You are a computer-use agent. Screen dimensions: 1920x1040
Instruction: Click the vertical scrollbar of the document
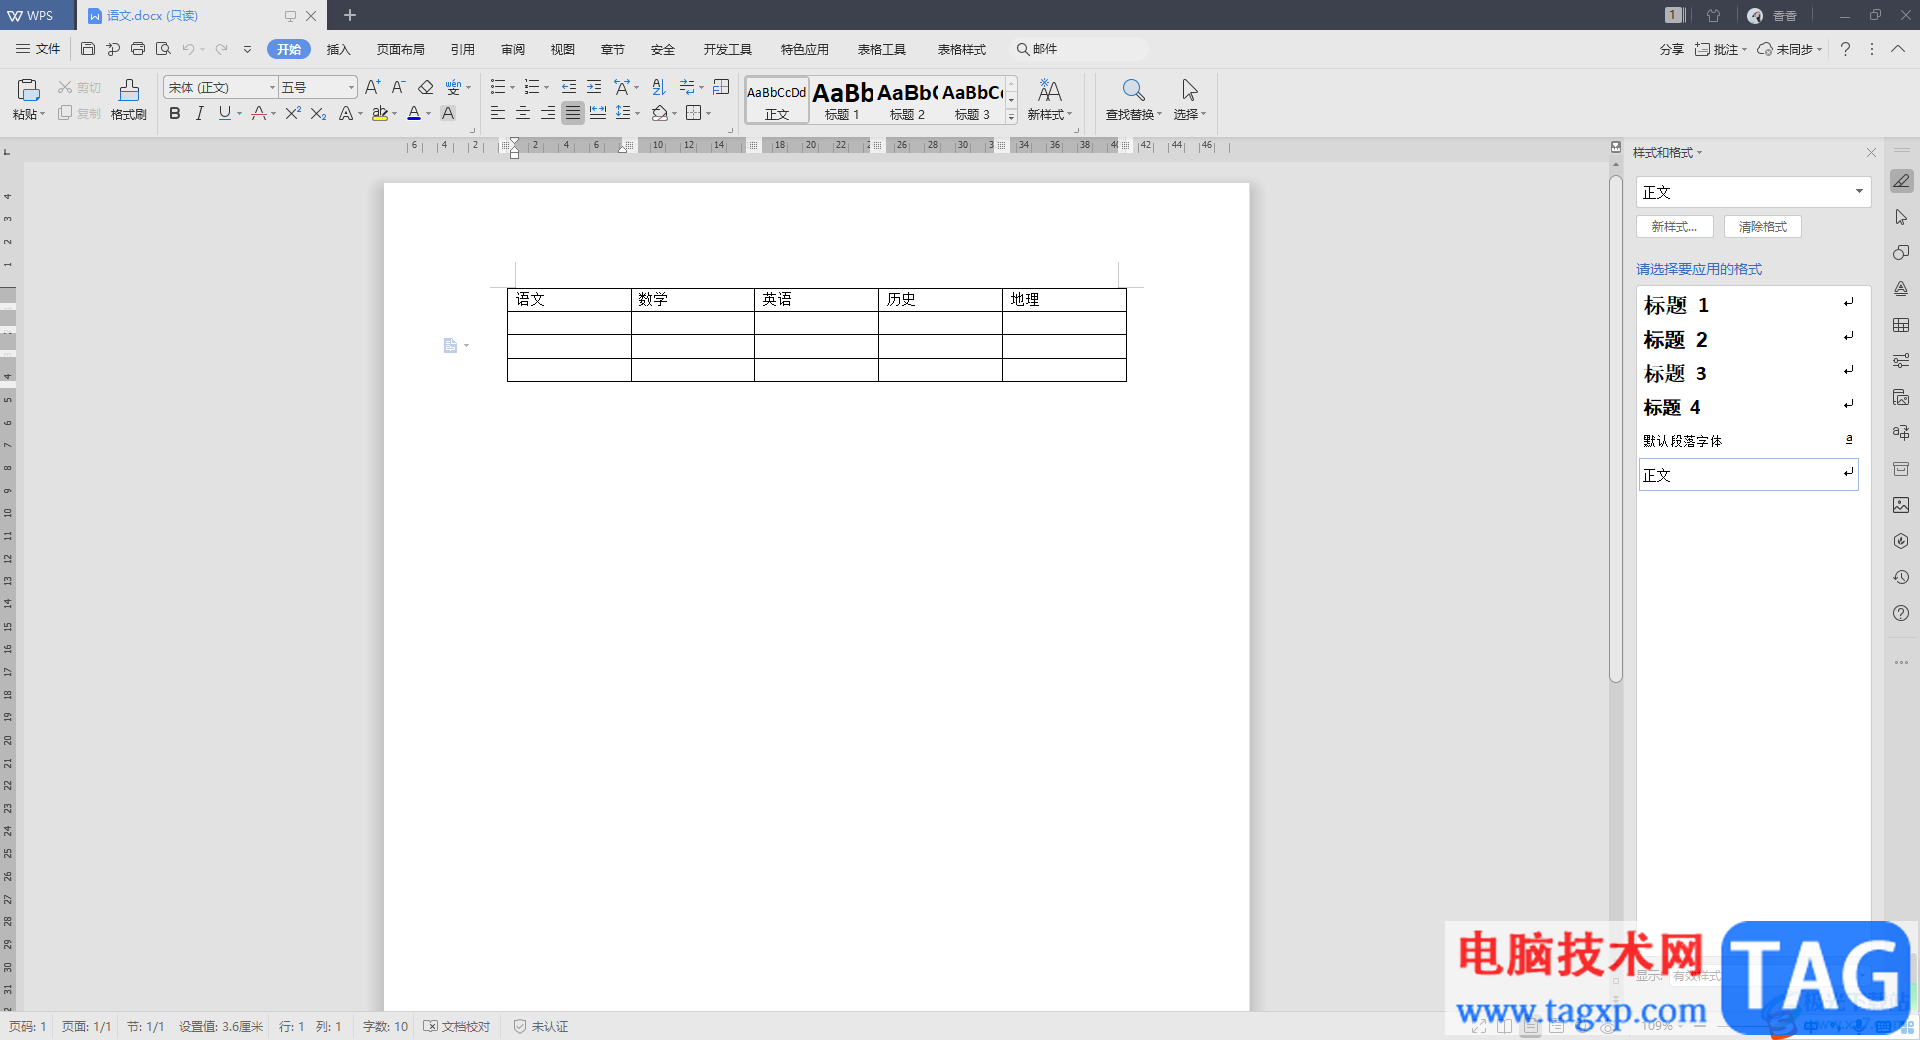tap(1615, 430)
